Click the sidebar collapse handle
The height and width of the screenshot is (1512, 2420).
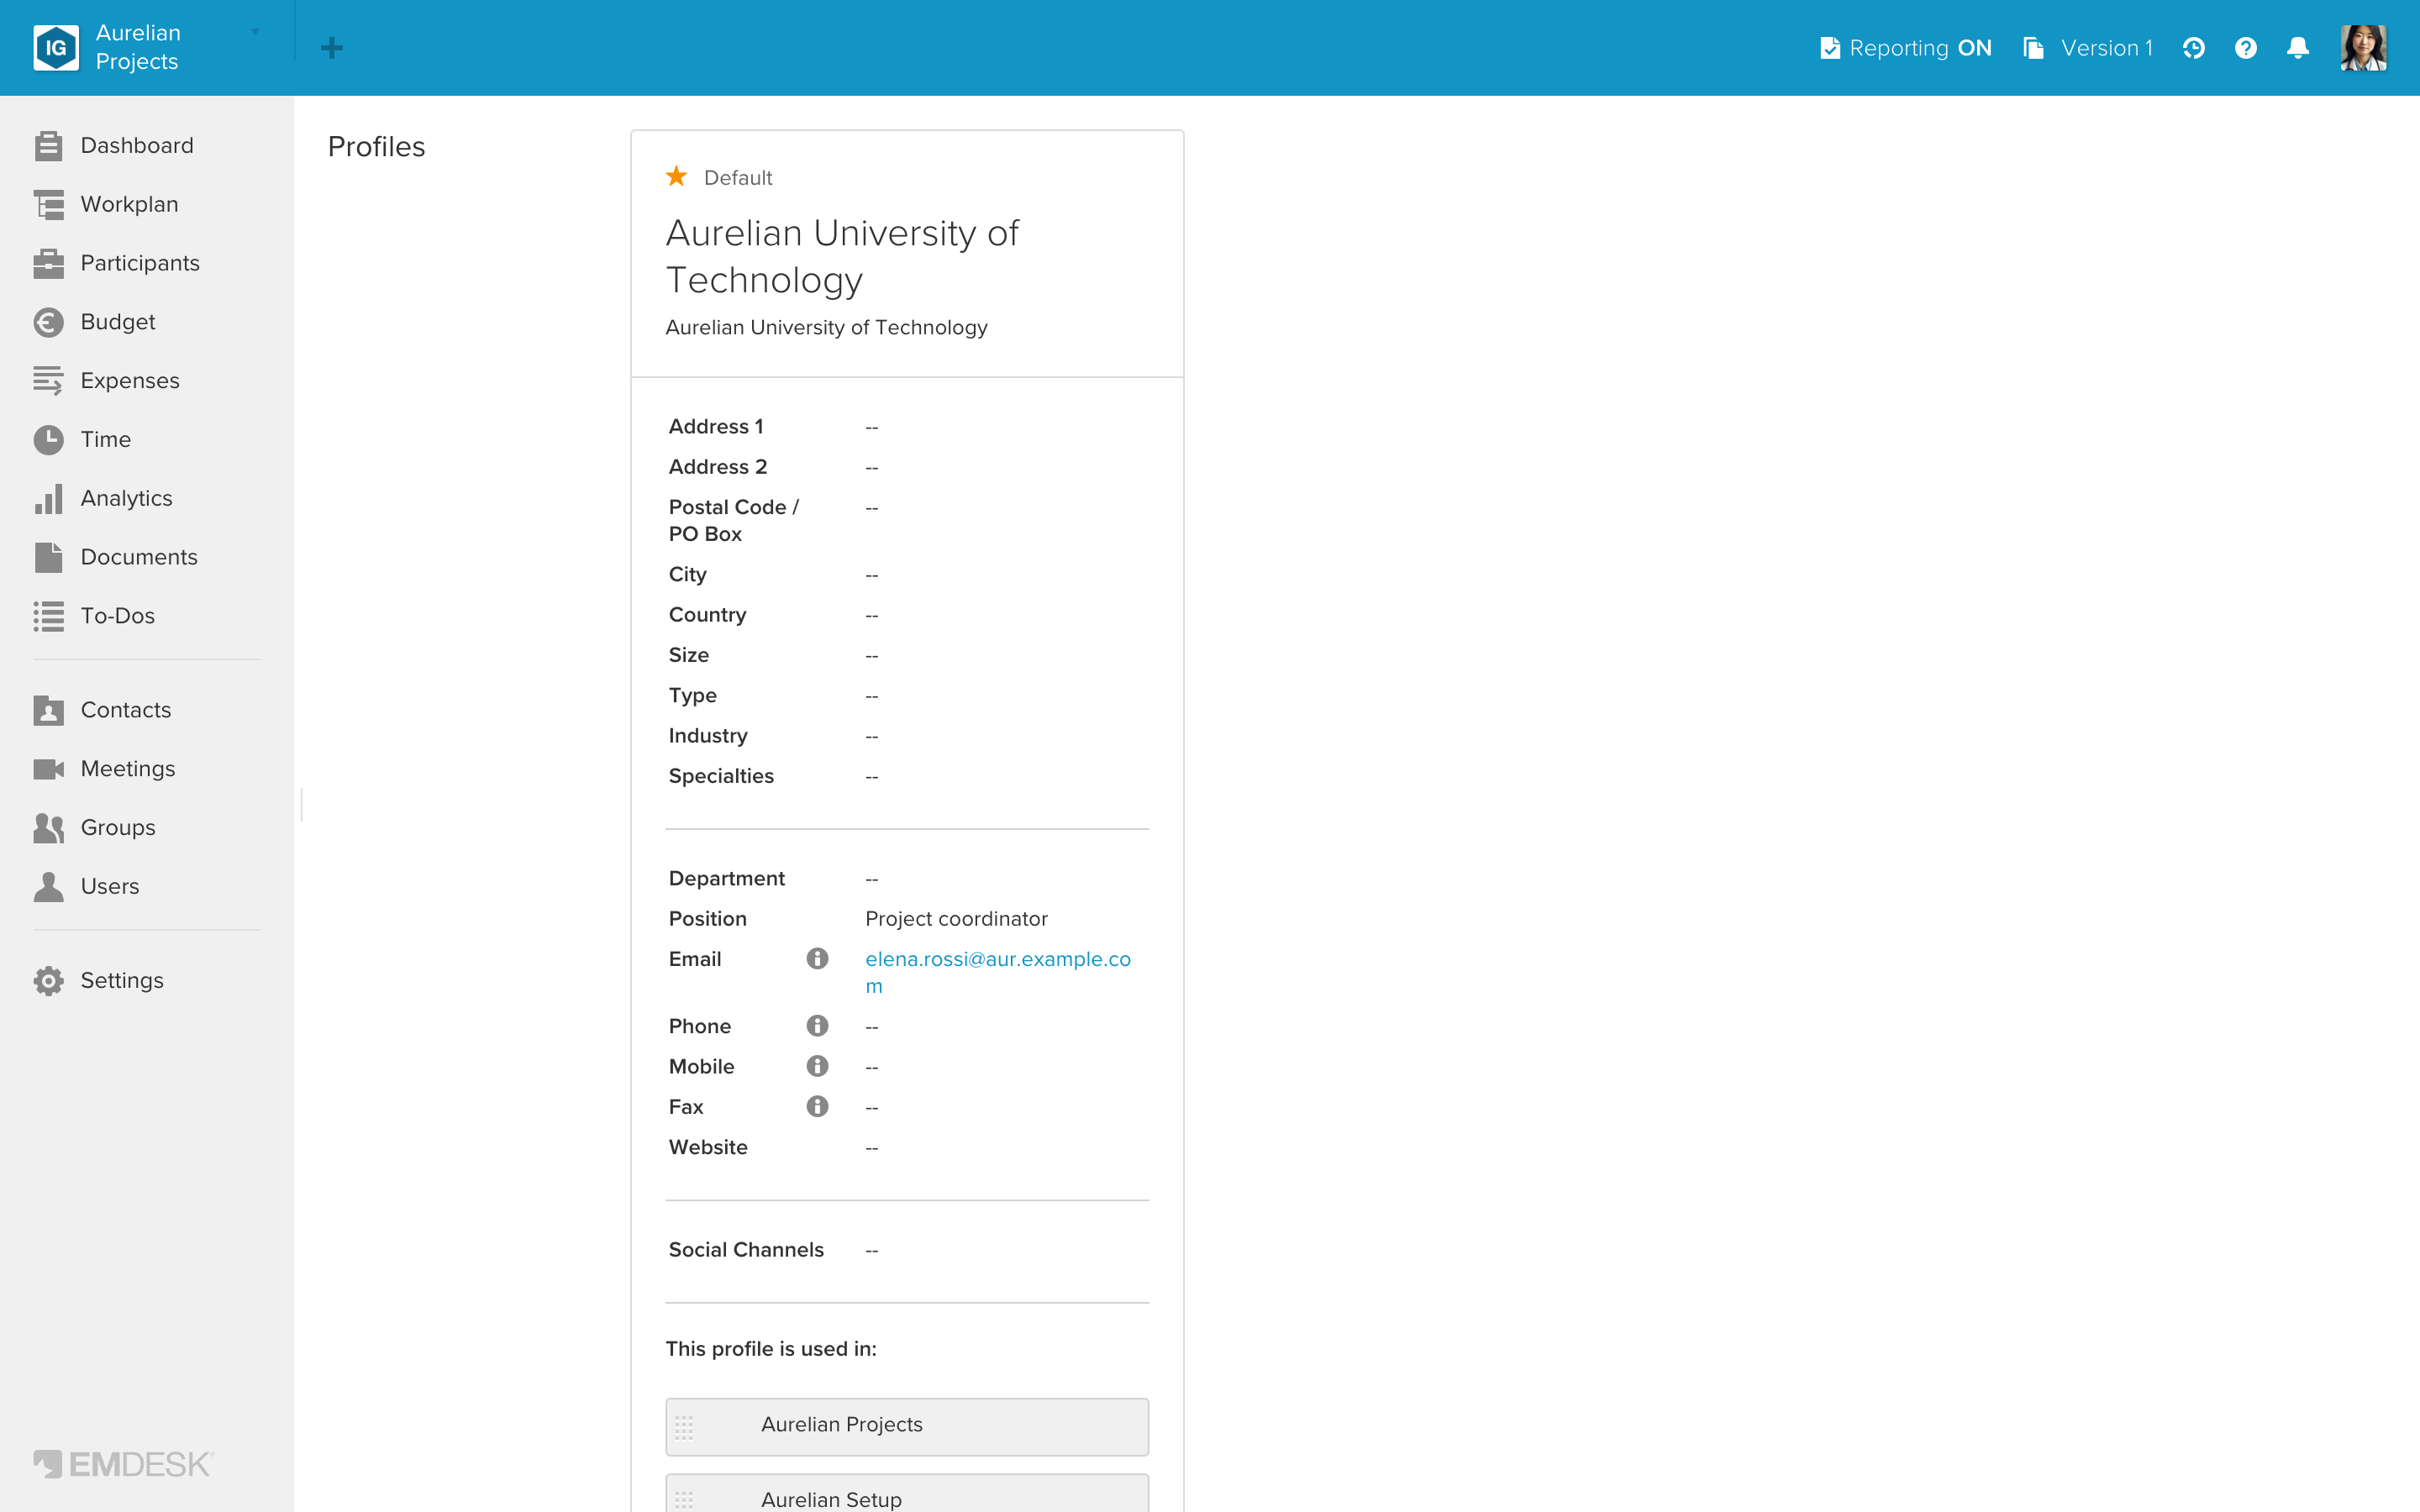pos(301,804)
